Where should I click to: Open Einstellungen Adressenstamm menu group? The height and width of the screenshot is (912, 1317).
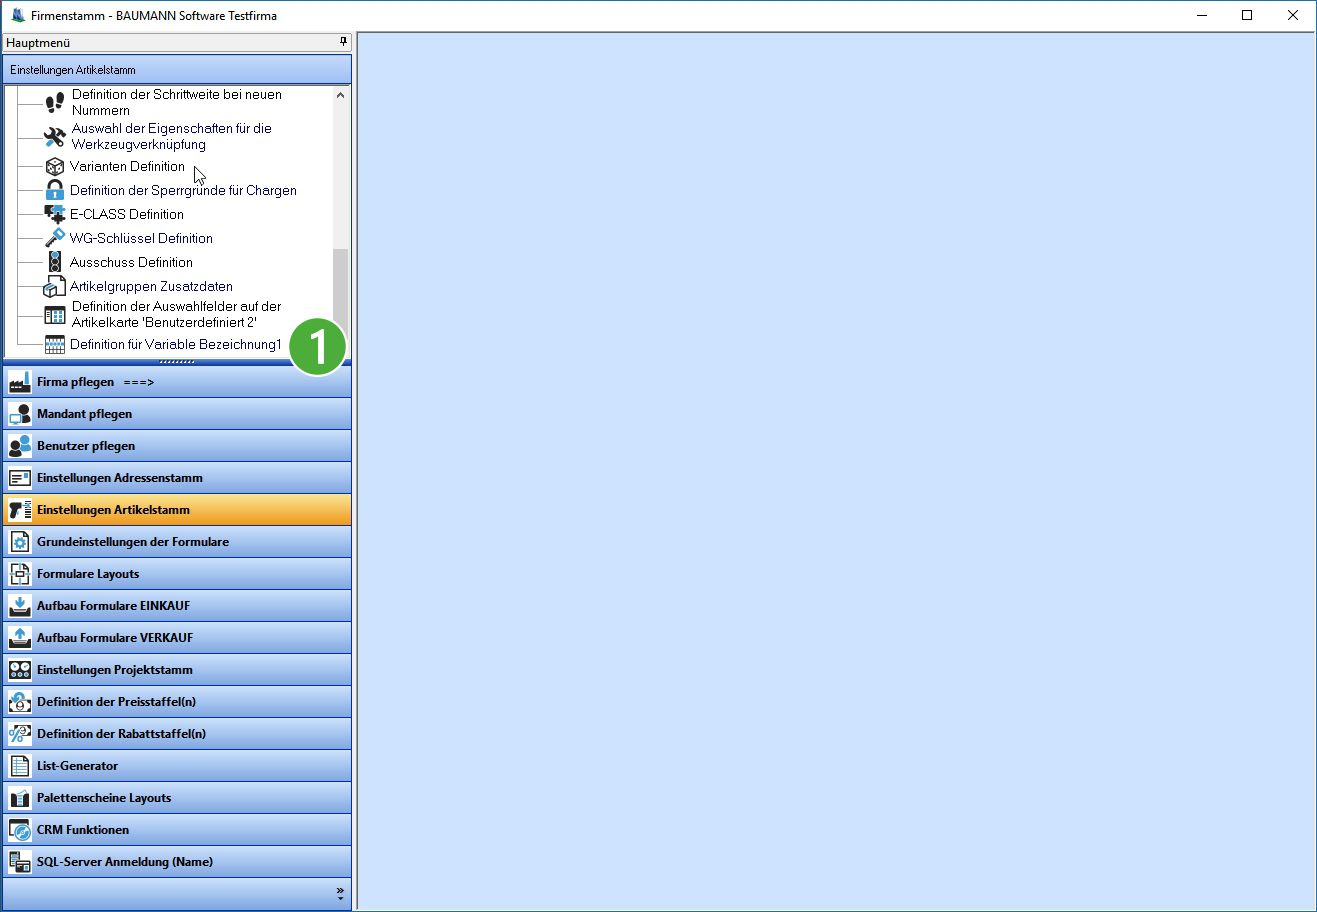[177, 478]
